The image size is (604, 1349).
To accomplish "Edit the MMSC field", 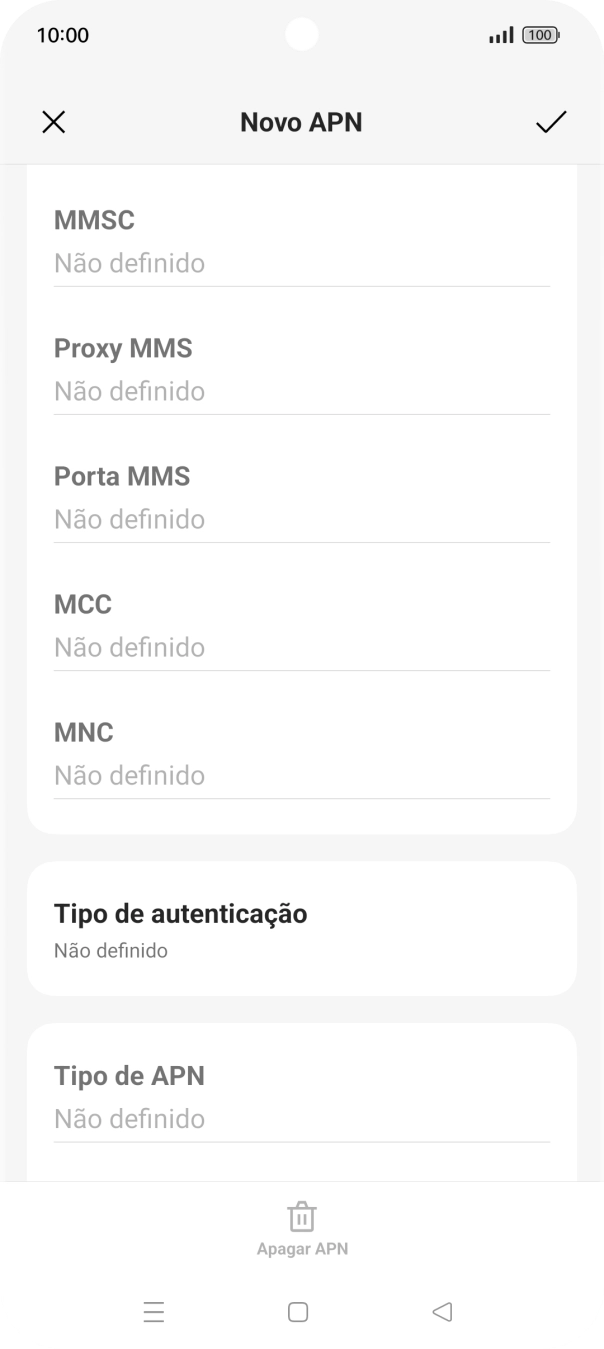I will pos(301,264).
